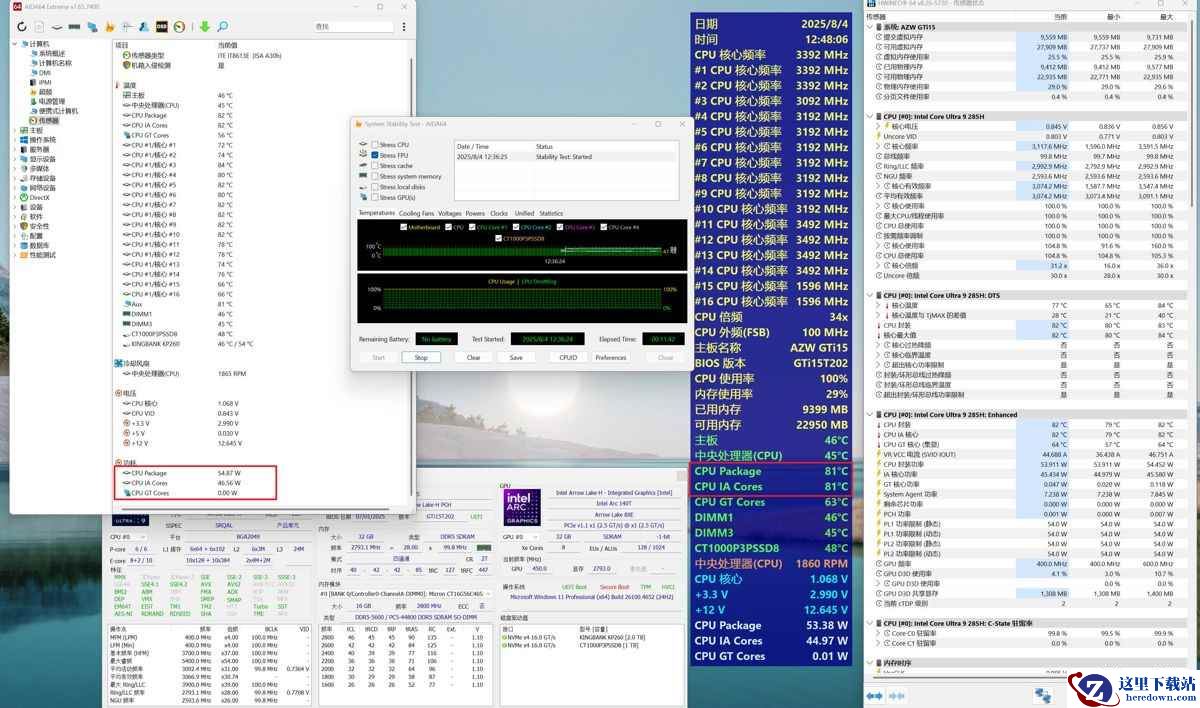
Task: Switch to Statistics tab
Action: tap(551, 213)
